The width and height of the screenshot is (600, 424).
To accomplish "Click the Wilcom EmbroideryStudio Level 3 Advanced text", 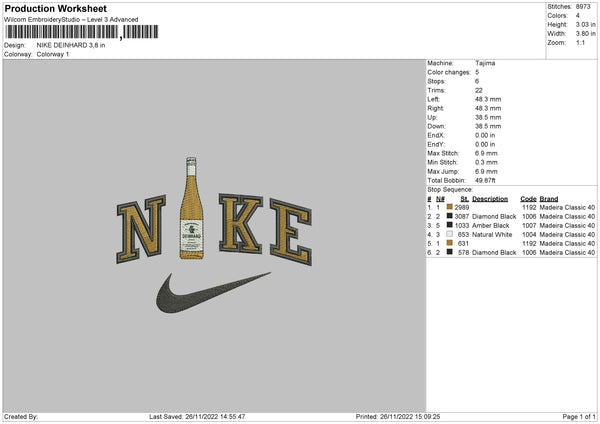I will (x=71, y=20).
